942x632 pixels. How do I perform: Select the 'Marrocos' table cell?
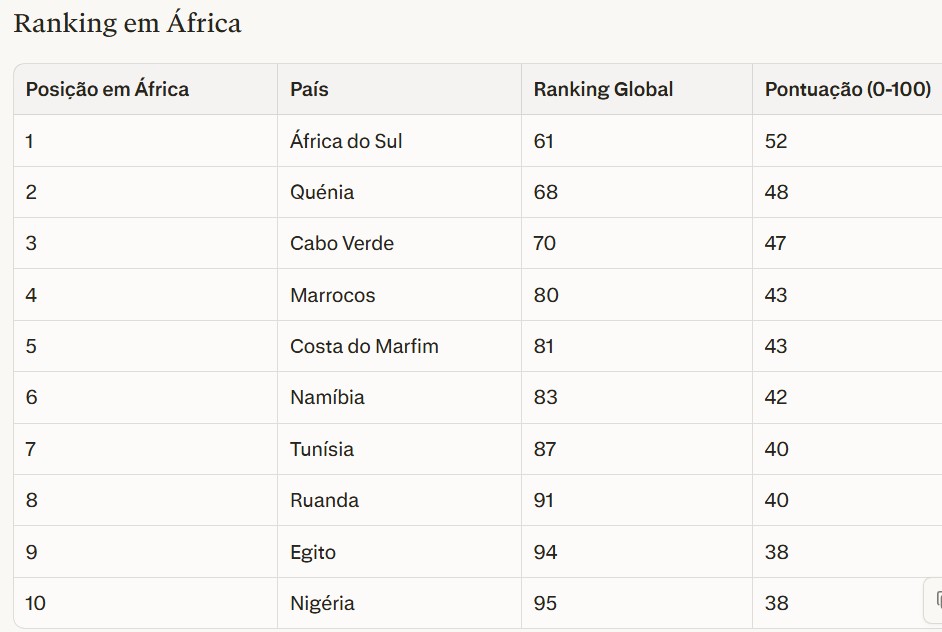point(333,295)
